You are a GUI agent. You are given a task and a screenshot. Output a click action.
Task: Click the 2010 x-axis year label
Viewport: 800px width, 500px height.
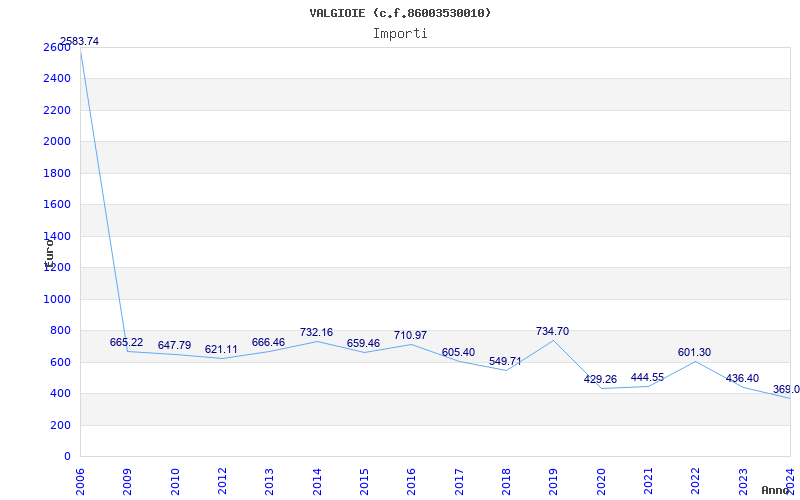pyautogui.click(x=175, y=481)
